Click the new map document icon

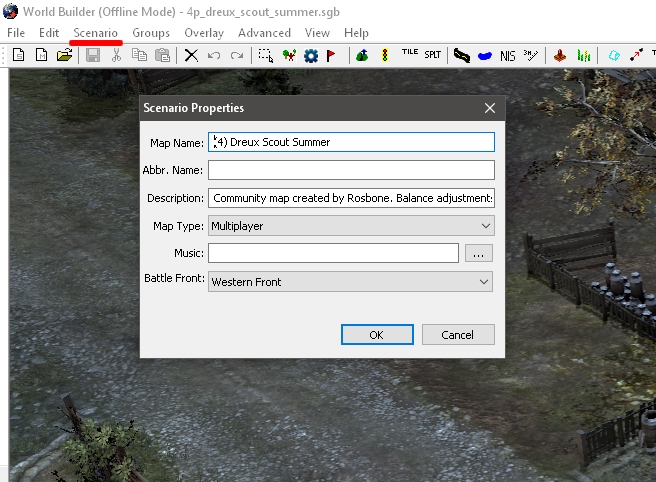[x=41, y=55]
